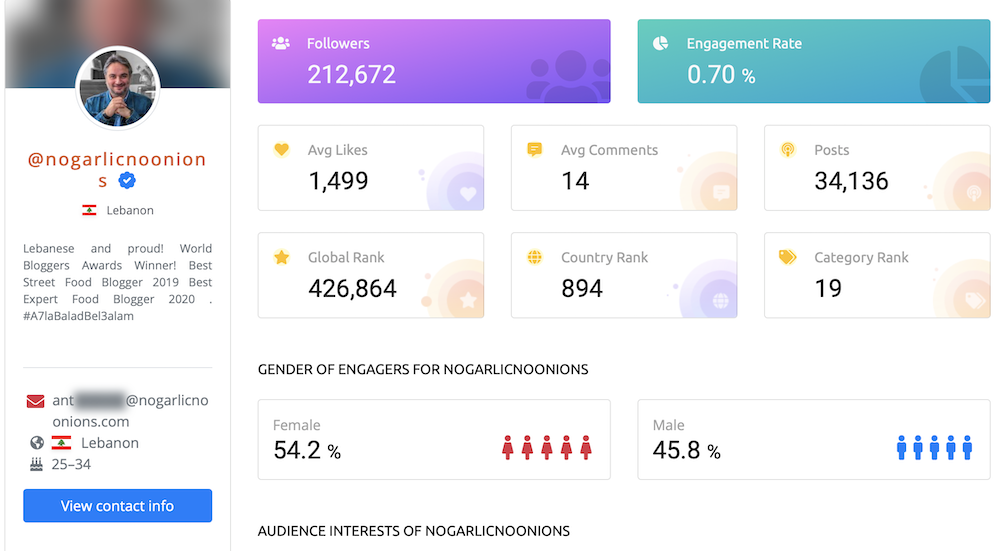Click the Category Rank tag icon
1000x551 pixels.
click(788, 257)
